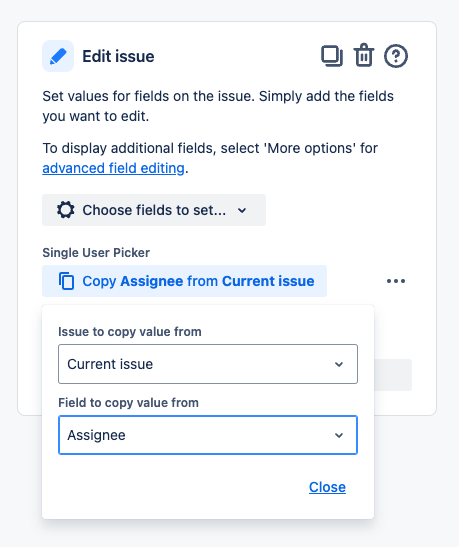This screenshot has height=547, width=459.
Task: Click the grey button hidden behind the popup
Action: (393, 375)
